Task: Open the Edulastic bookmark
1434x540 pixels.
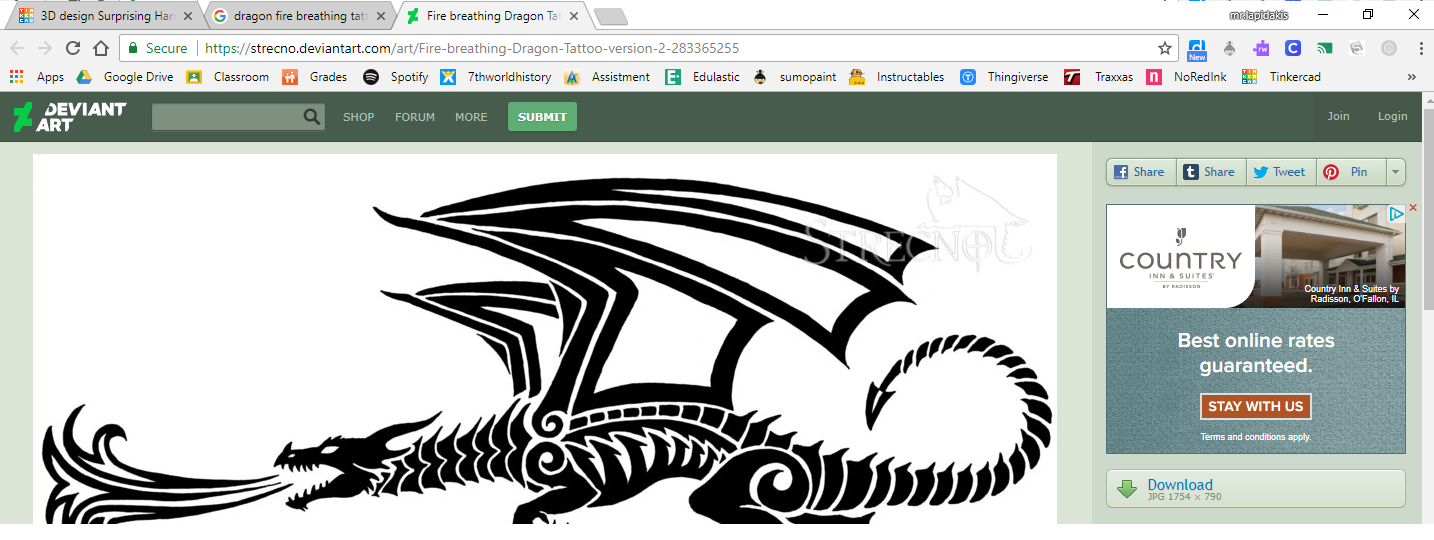Action: tap(703, 77)
